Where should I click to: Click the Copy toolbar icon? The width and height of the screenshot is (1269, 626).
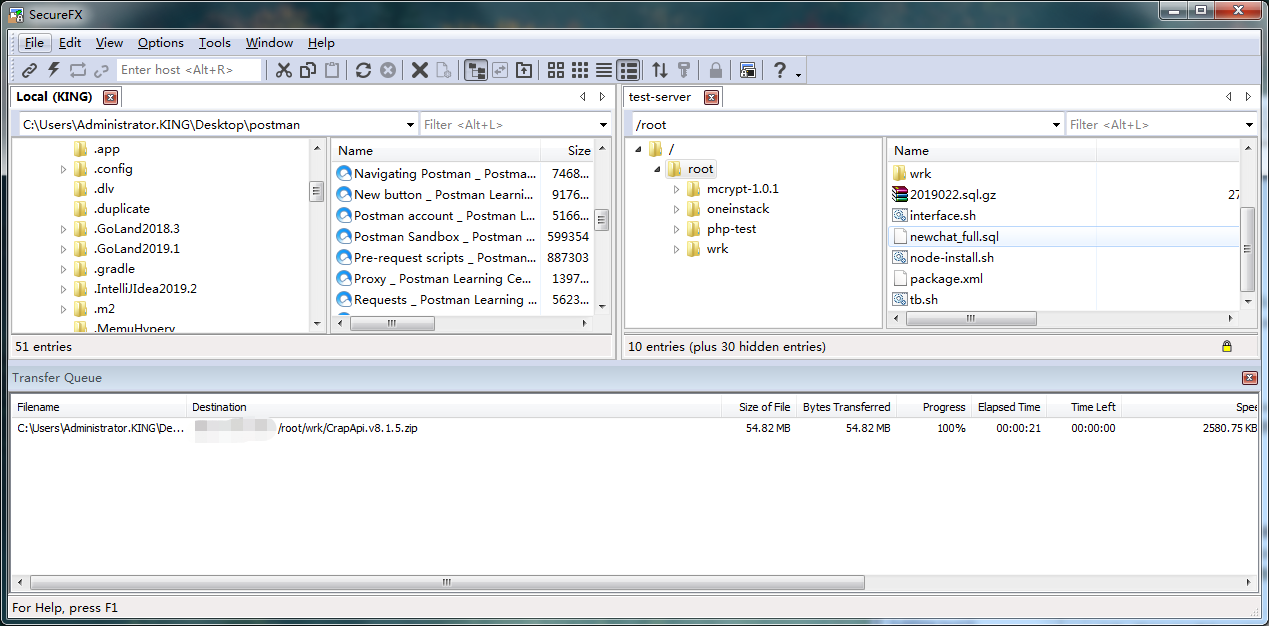point(308,70)
